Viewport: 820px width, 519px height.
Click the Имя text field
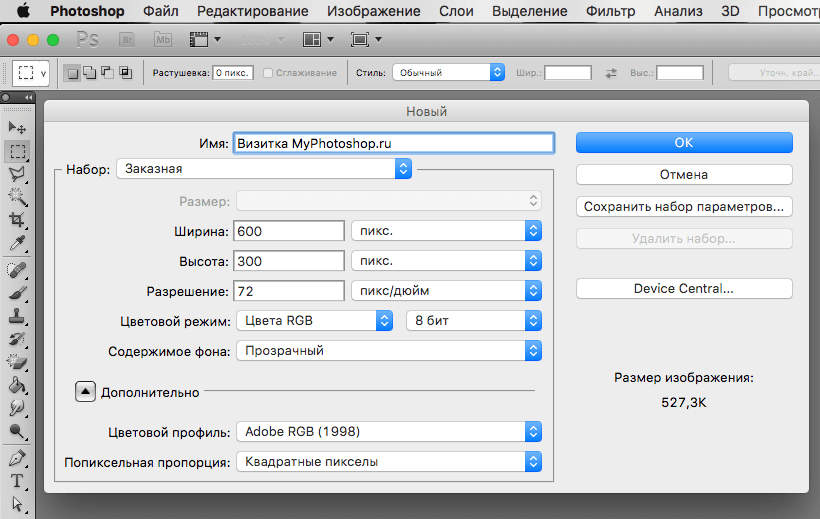pos(393,143)
